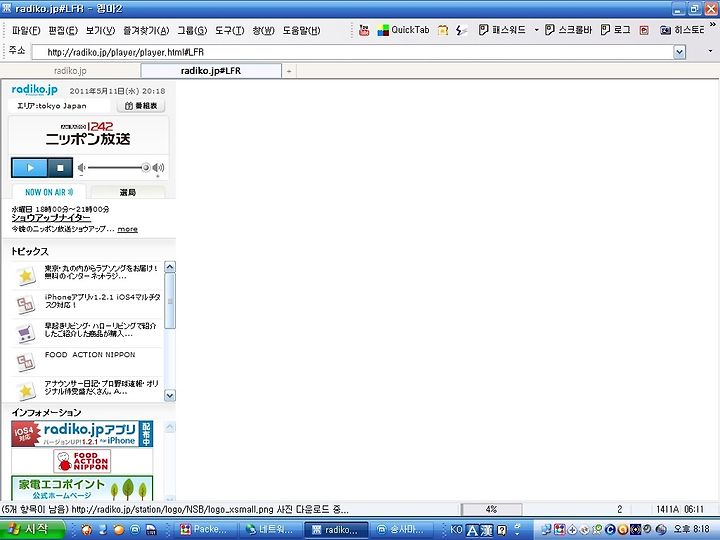720x540 pixels.
Task: Open the FOOD ACTION NIPPON topic
Action: click(x=90, y=354)
